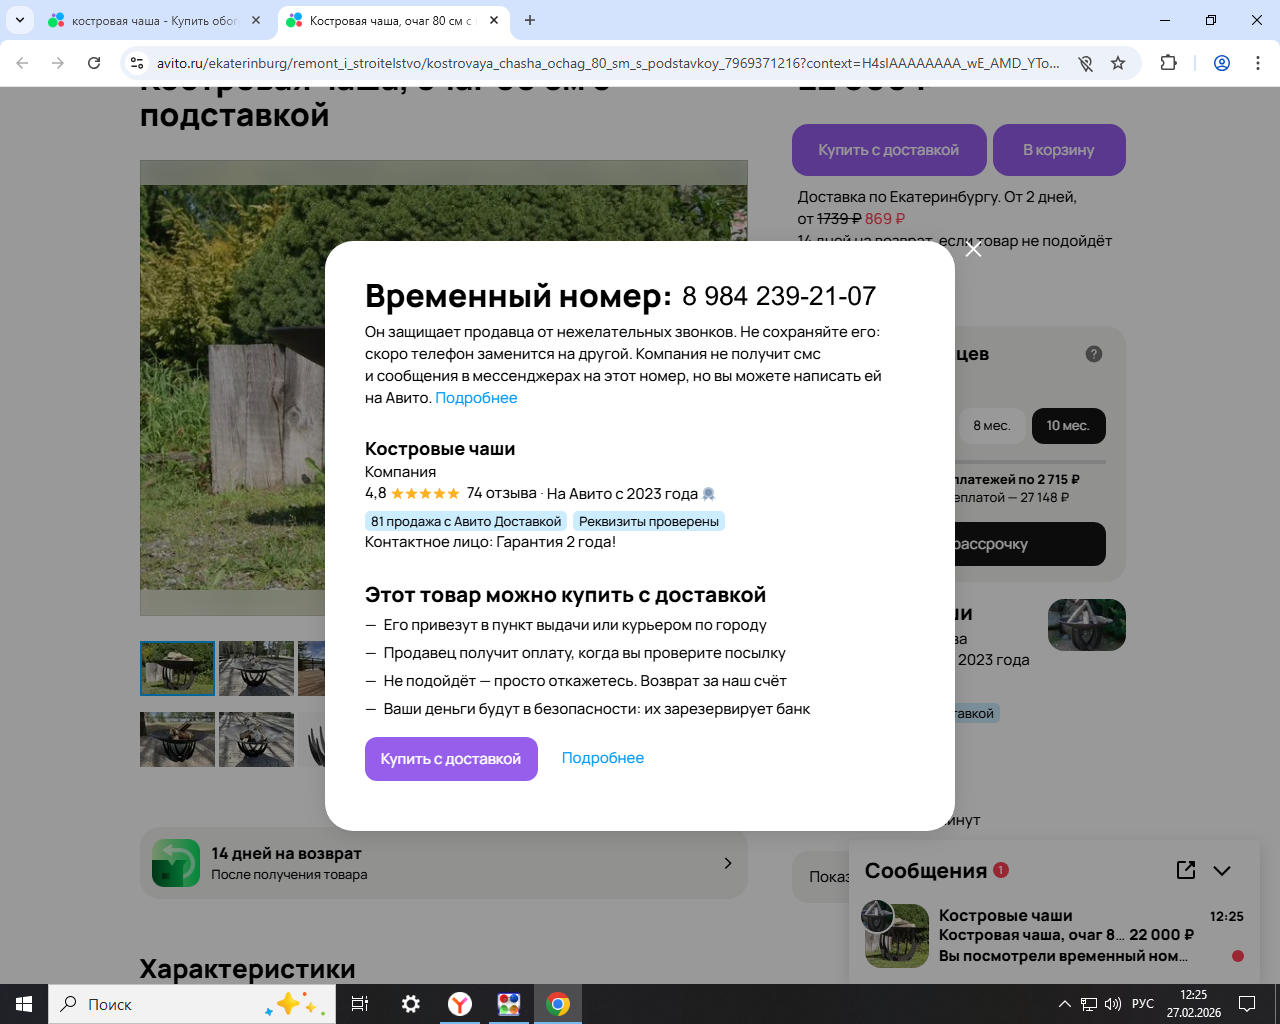Viewport: 1280px width, 1024px height.
Task: Select the first product photo thumbnail
Action: click(177, 668)
